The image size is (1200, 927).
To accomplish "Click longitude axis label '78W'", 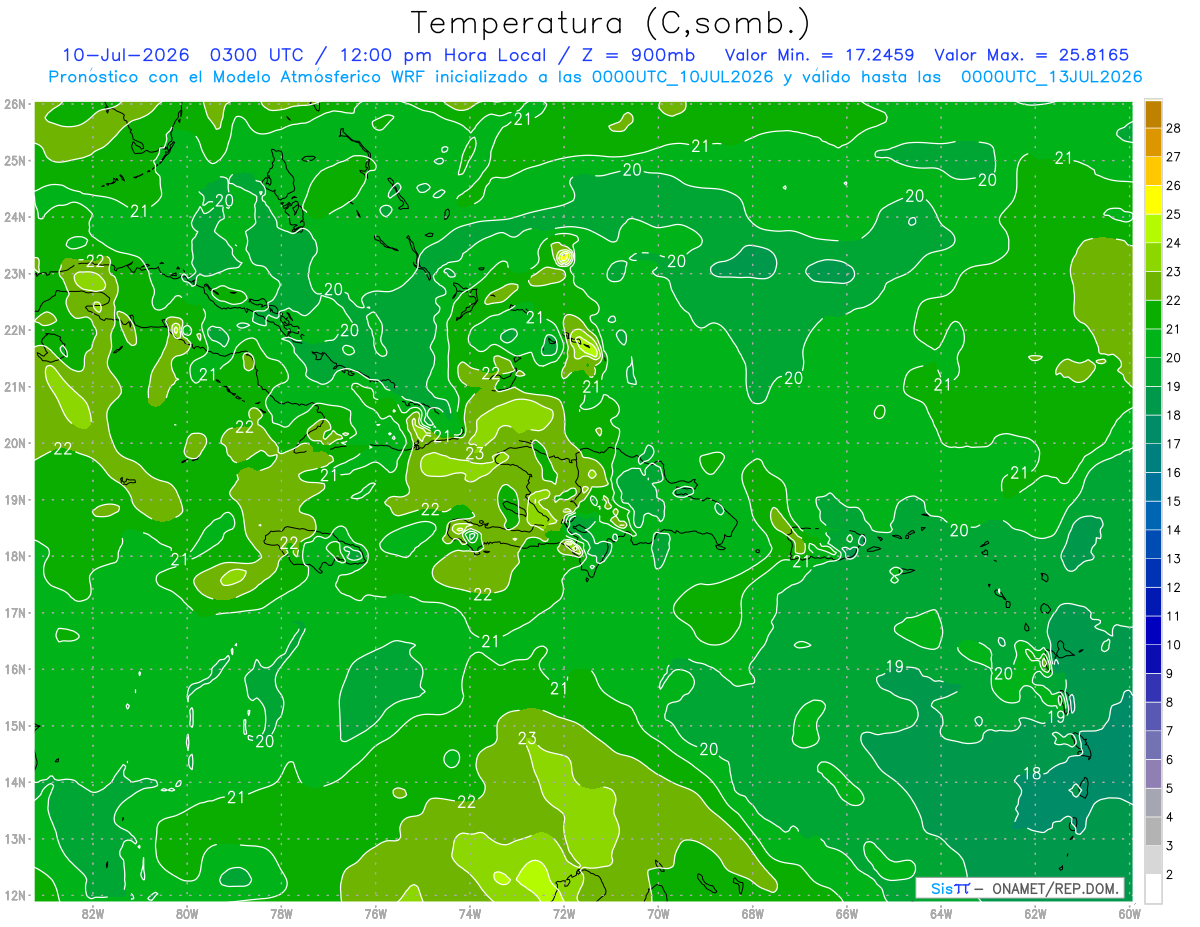I will click(281, 912).
